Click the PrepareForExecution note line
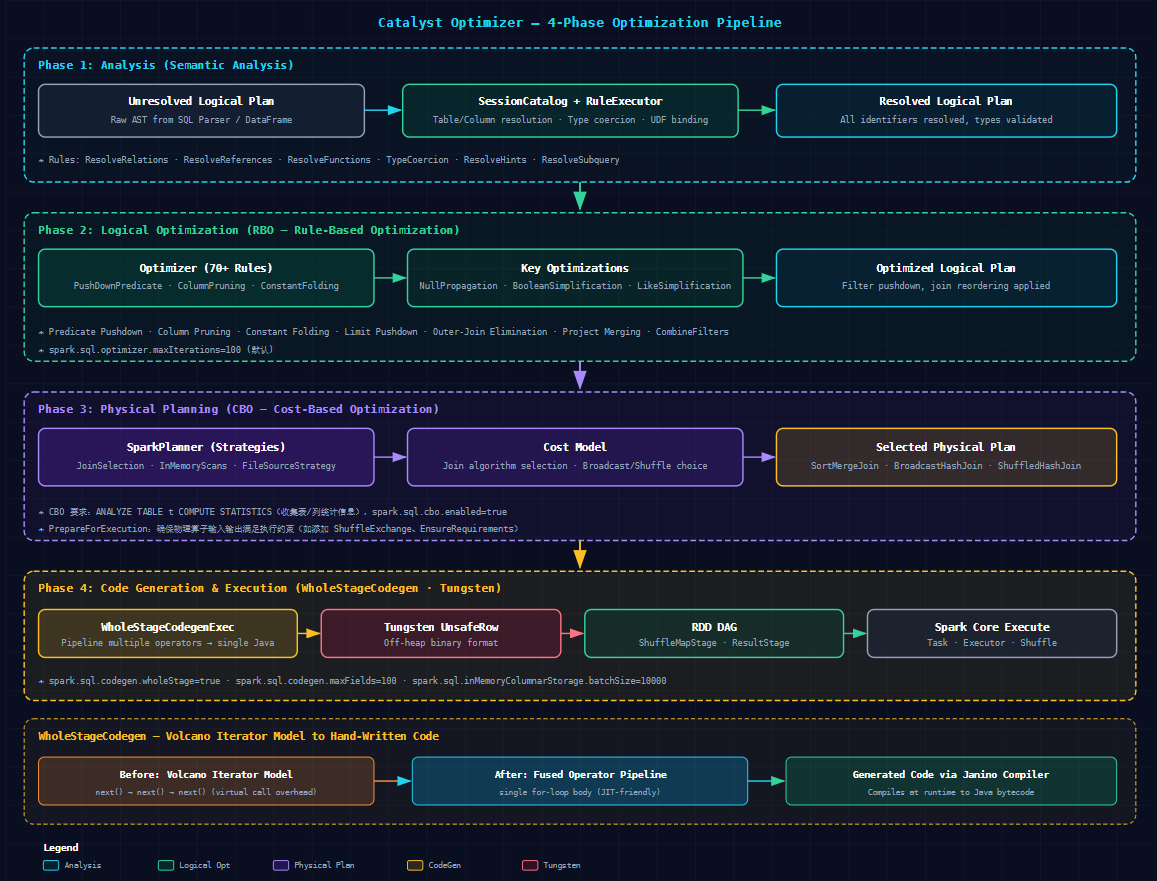1157x881 pixels. 279,529
